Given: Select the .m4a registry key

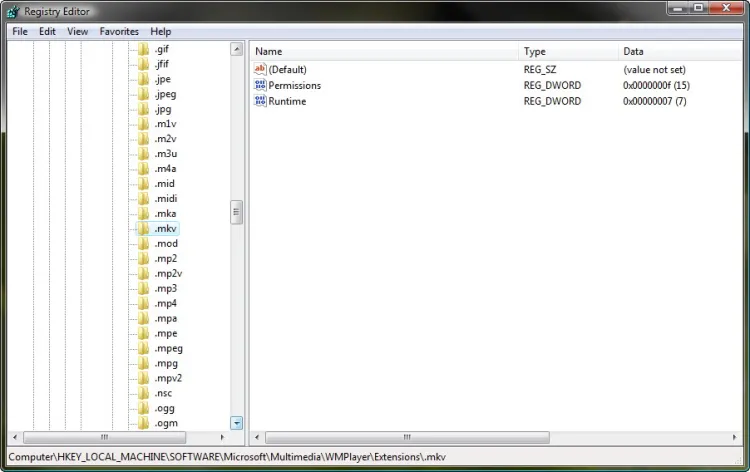Looking at the screenshot, I should pos(165,169).
